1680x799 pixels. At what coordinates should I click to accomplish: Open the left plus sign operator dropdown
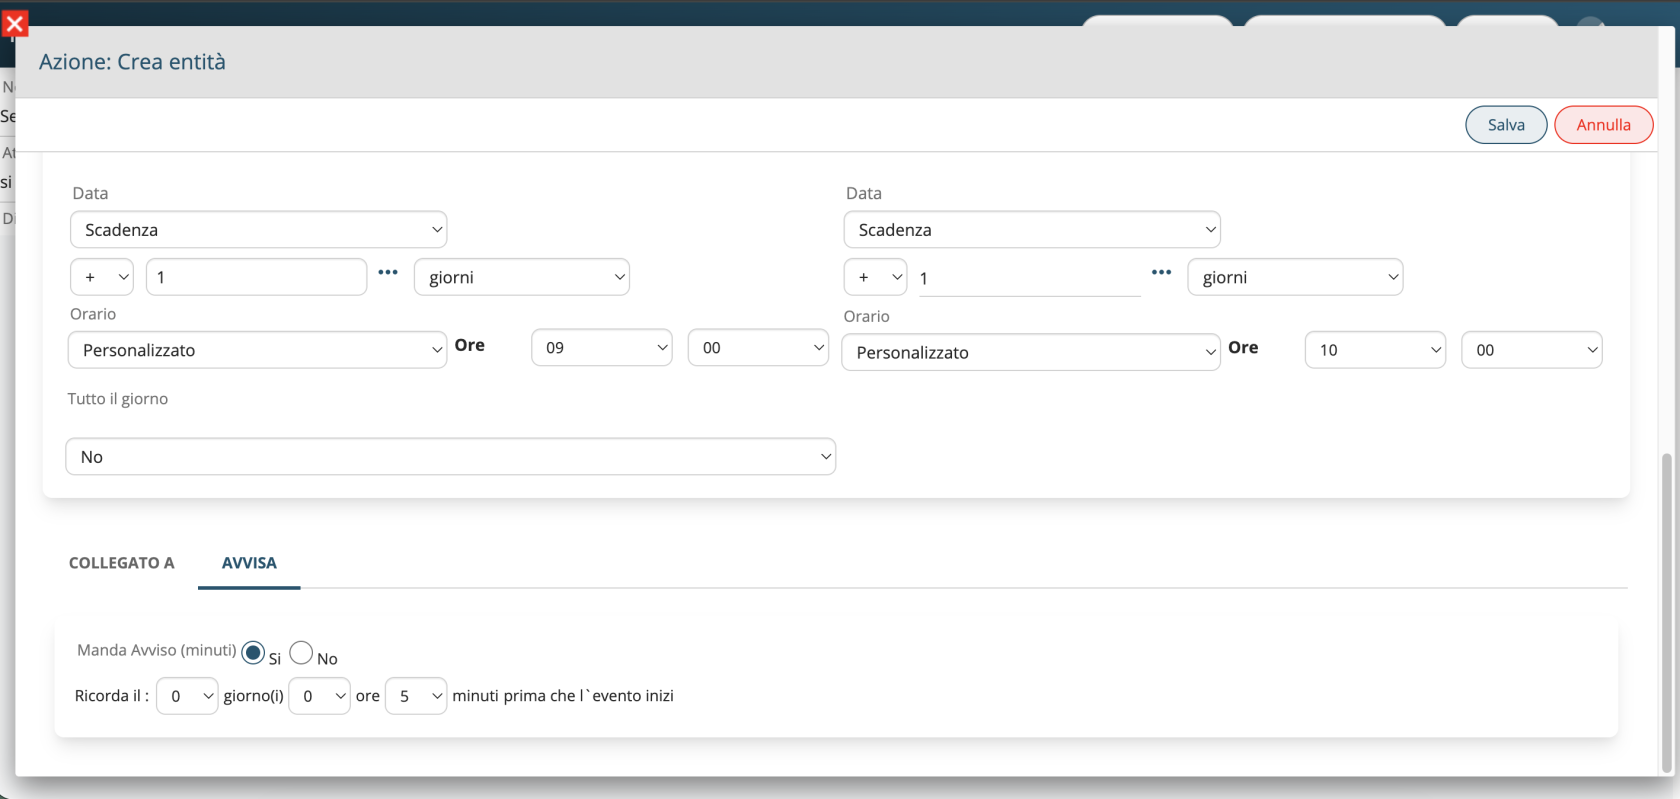click(x=102, y=277)
